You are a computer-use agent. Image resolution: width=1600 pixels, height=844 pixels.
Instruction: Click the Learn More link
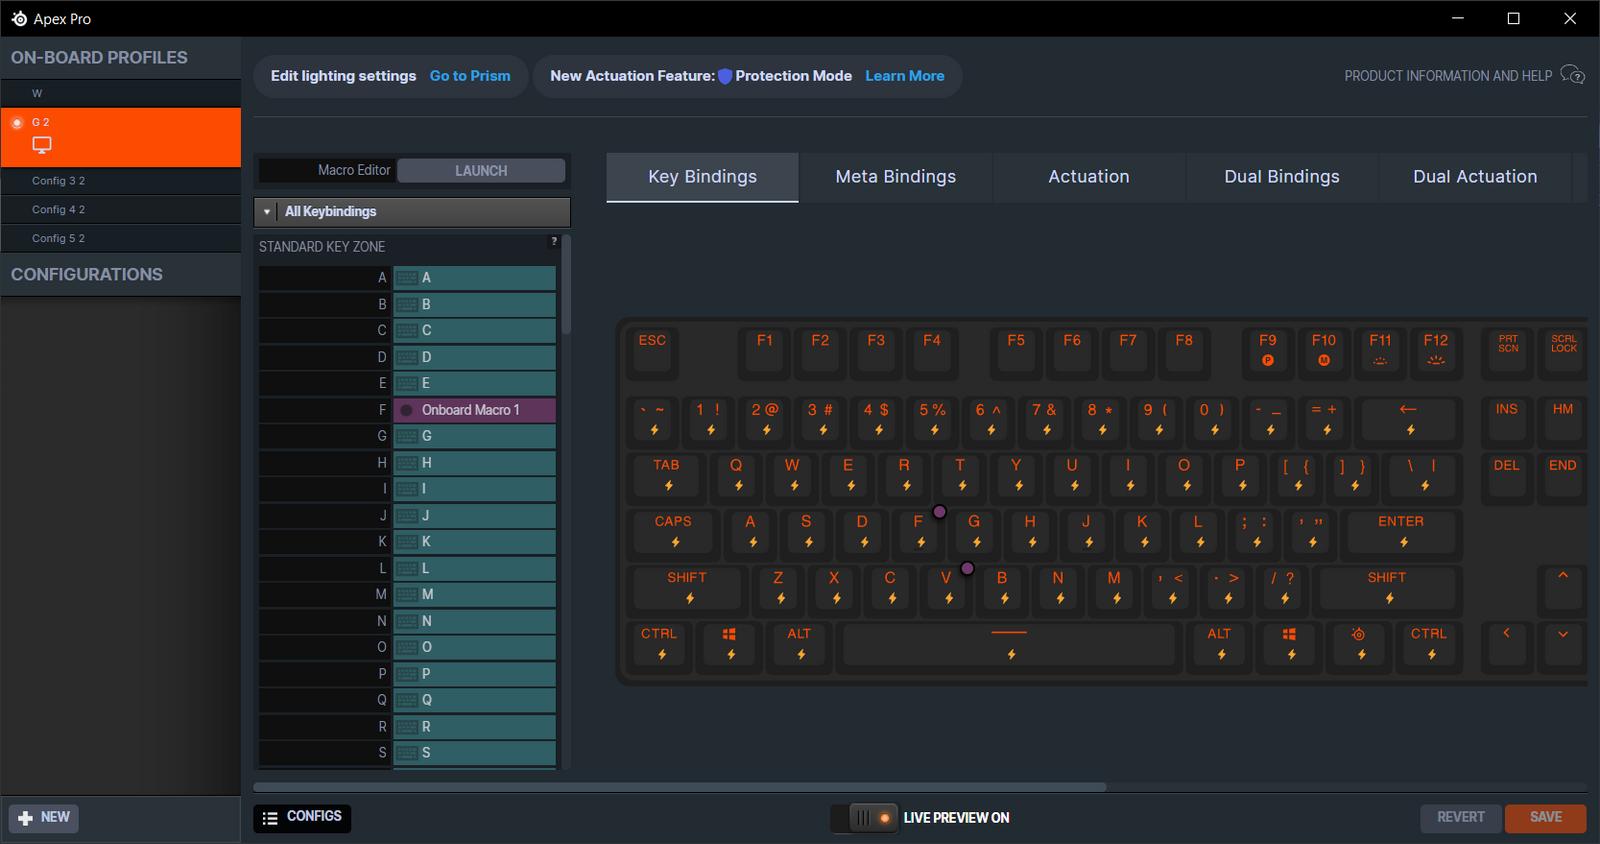point(905,76)
